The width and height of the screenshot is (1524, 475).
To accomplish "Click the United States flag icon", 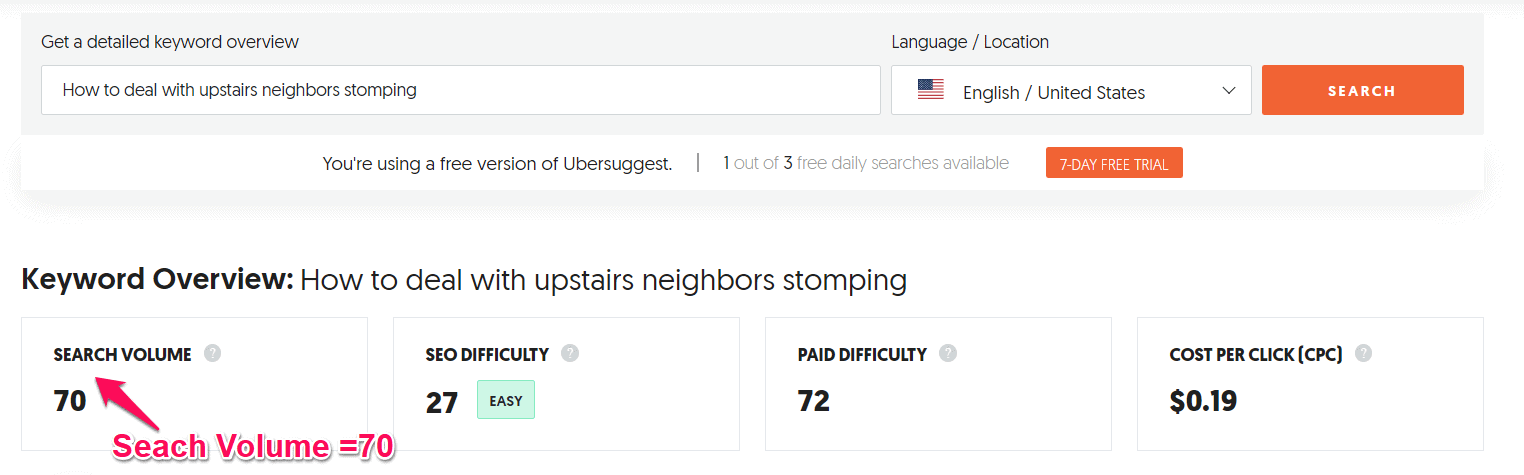I will [931, 90].
